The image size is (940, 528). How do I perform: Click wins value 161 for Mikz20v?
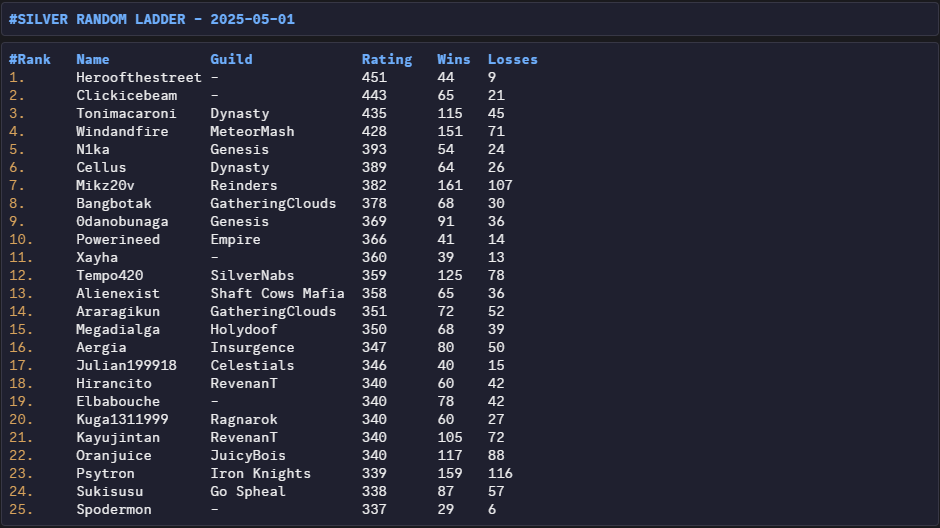450,185
